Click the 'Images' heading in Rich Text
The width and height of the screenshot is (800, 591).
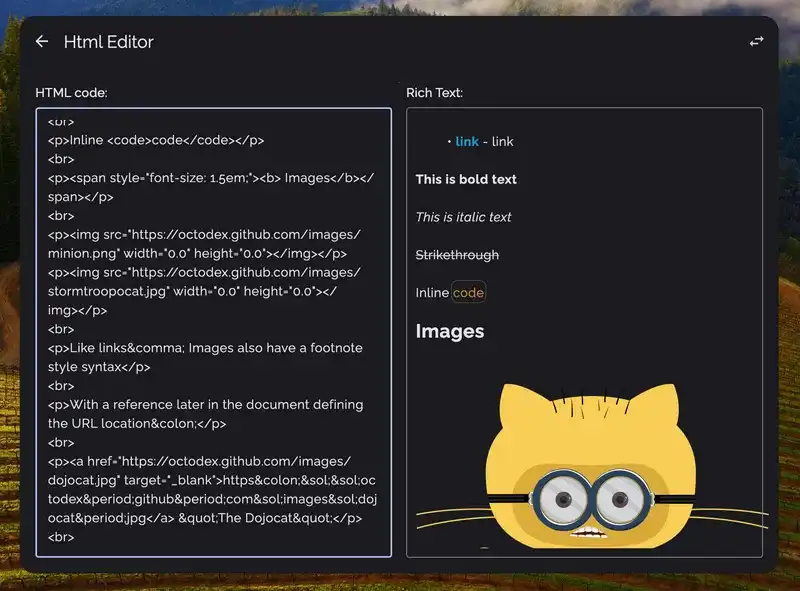coord(450,331)
